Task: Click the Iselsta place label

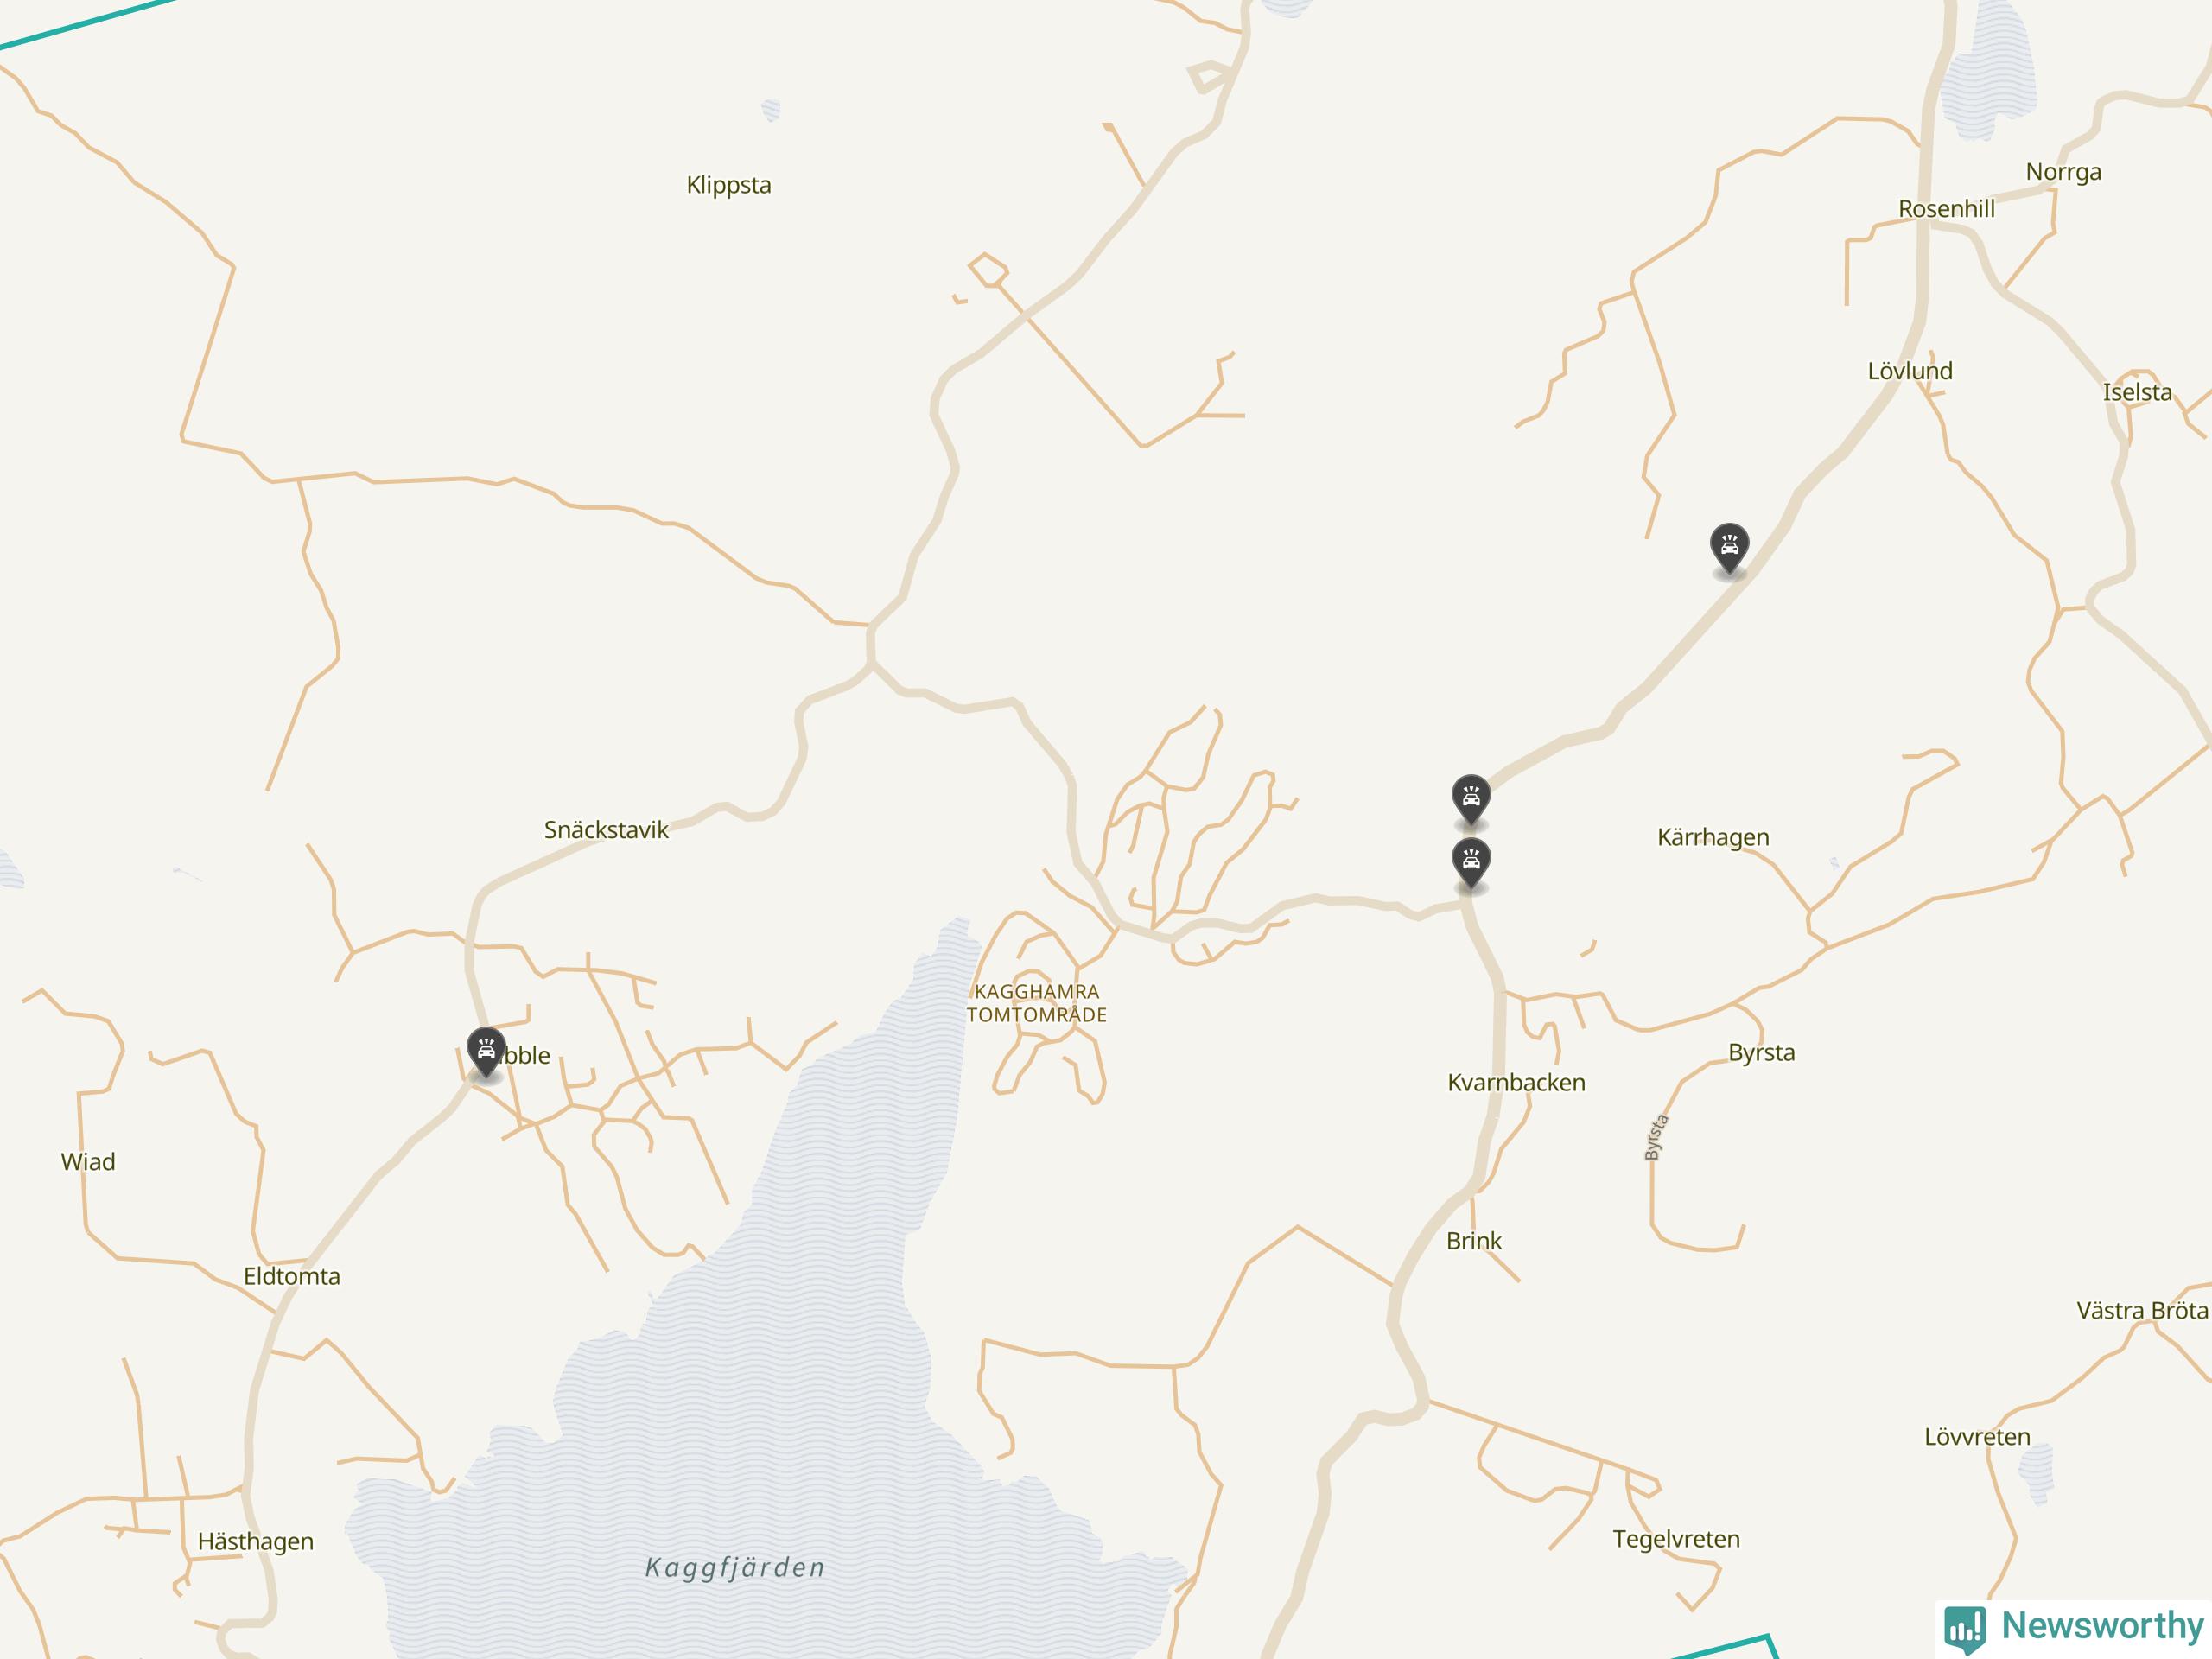Action: [2137, 392]
